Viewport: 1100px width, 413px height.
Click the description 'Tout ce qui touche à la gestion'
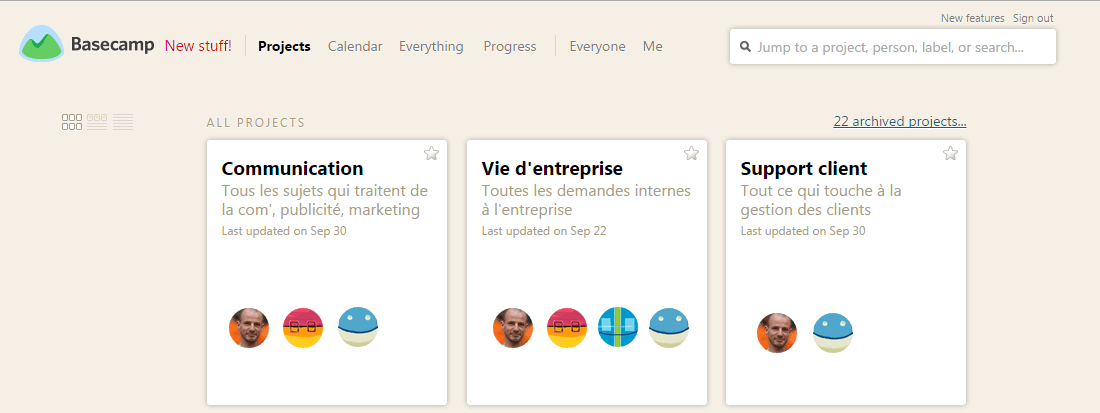coord(821,200)
